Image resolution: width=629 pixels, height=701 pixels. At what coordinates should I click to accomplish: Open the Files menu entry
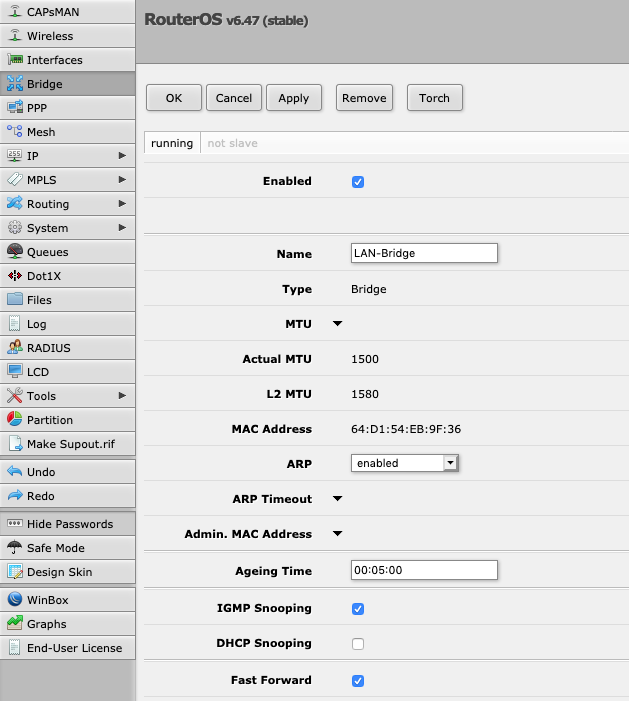68,300
